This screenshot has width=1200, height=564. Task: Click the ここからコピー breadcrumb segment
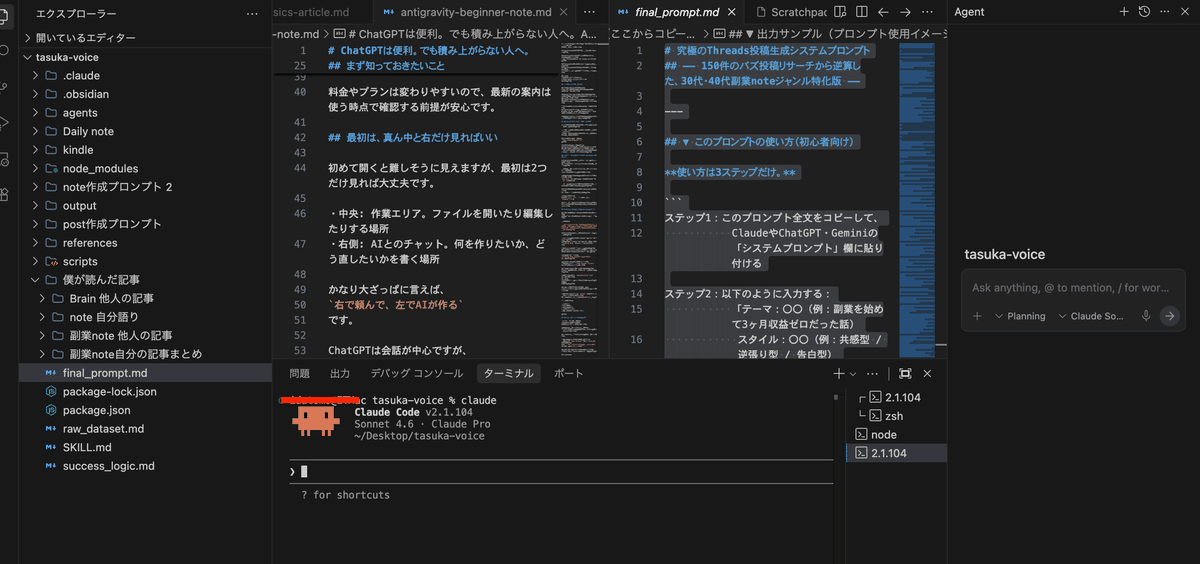pos(654,33)
